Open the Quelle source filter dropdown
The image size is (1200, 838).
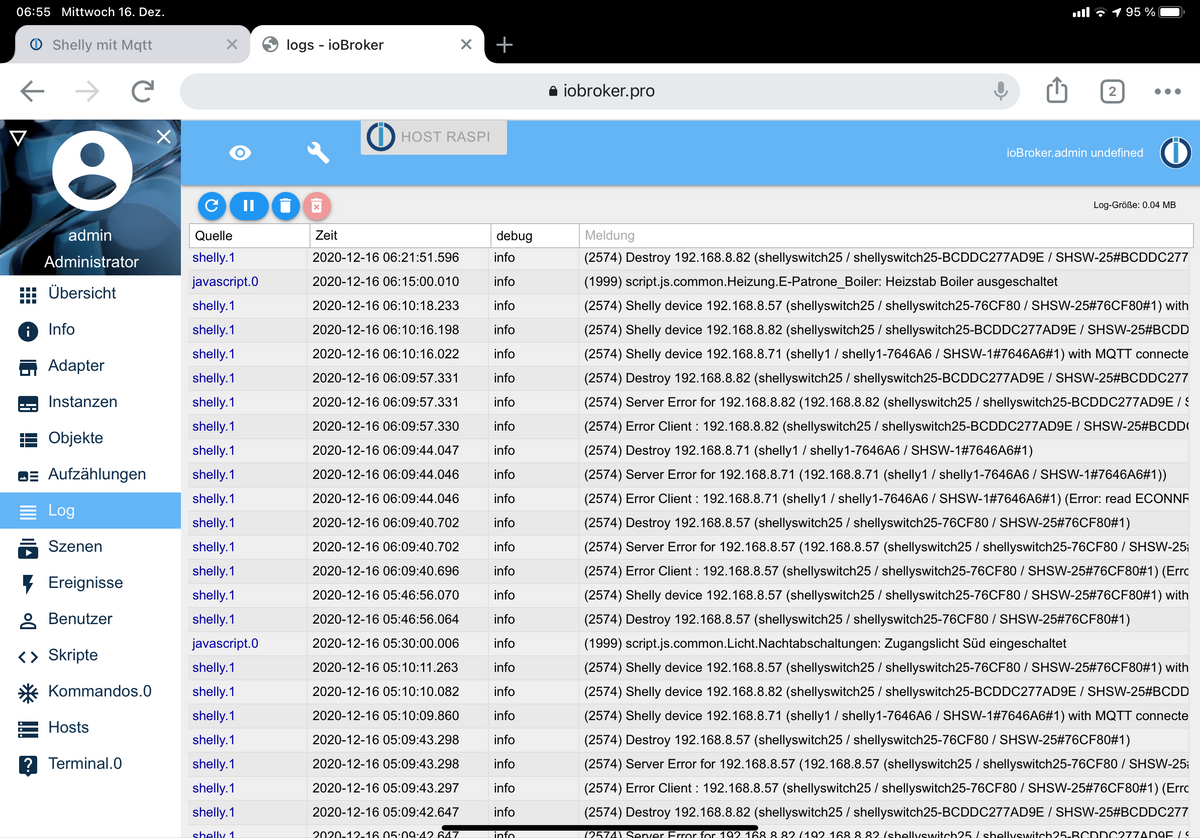click(x=249, y=235)
